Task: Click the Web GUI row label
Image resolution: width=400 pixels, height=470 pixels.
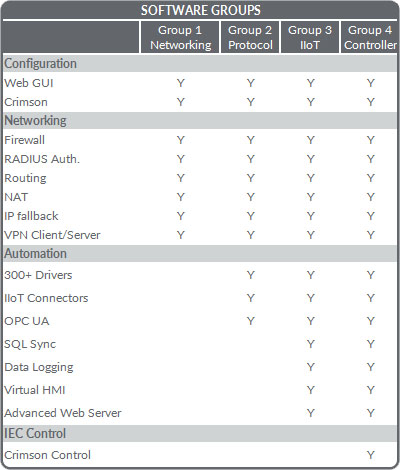Action: point(29,83)
